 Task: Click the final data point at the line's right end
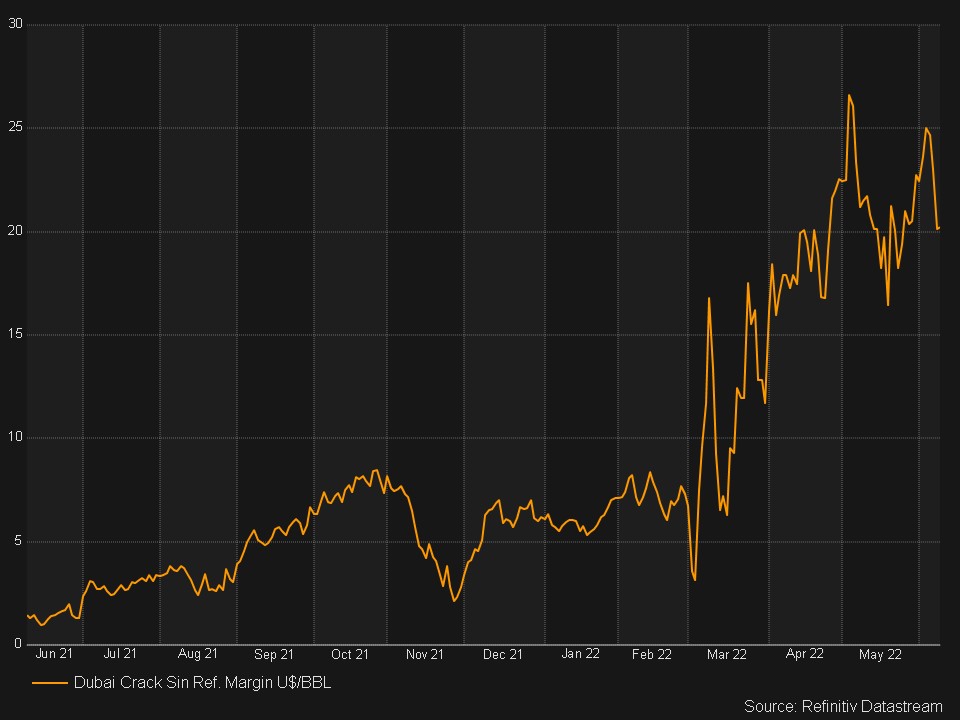click(939, 229)
